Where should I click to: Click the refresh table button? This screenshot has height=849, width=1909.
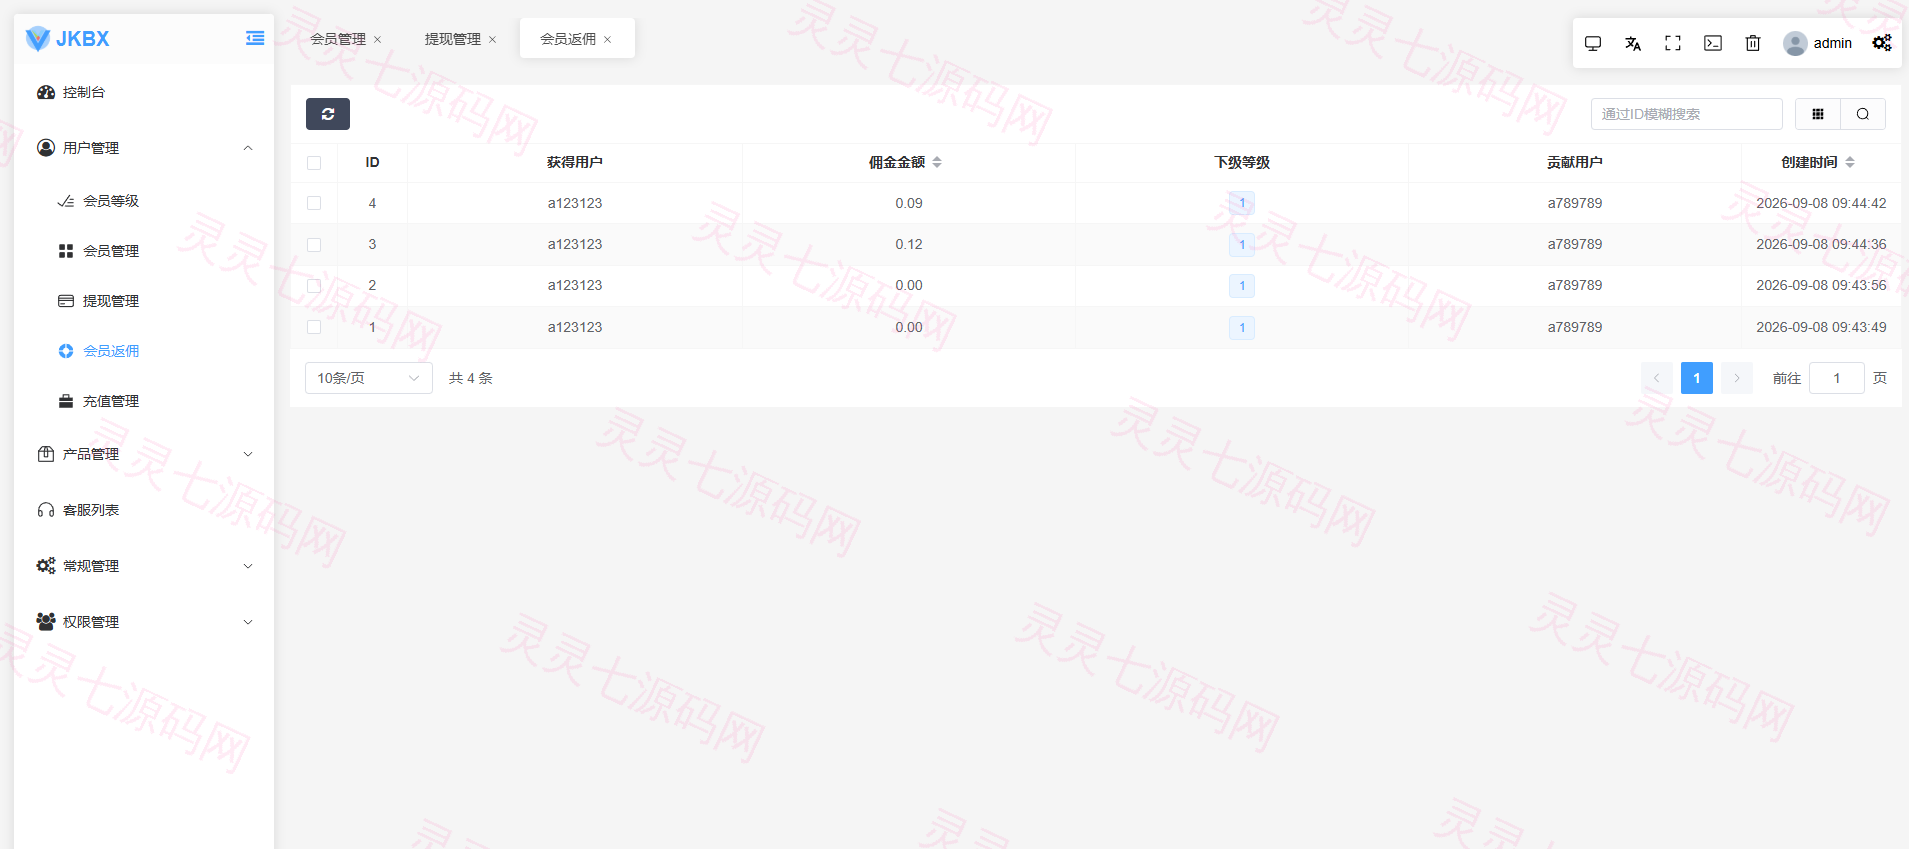[328, 114]
